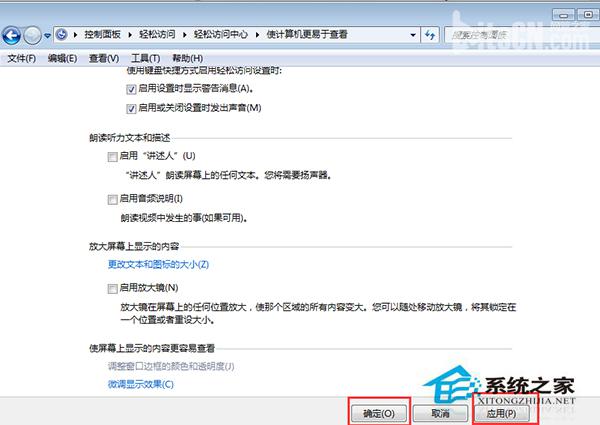Open 更改文本和图标的大小(Z) link
Image resolution: width=600 pixels, height=425 pixels.
[x=158, y=264]
